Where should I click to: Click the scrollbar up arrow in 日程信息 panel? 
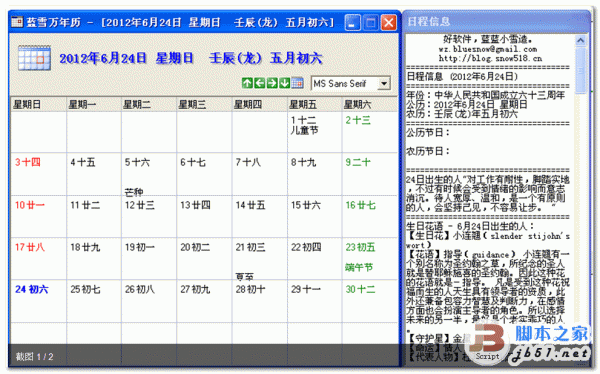[x=580, y=40]
